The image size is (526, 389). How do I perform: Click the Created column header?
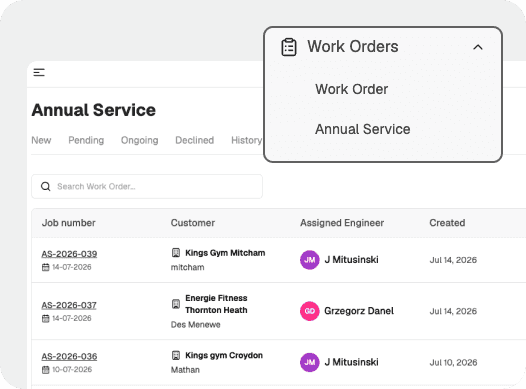447,223
